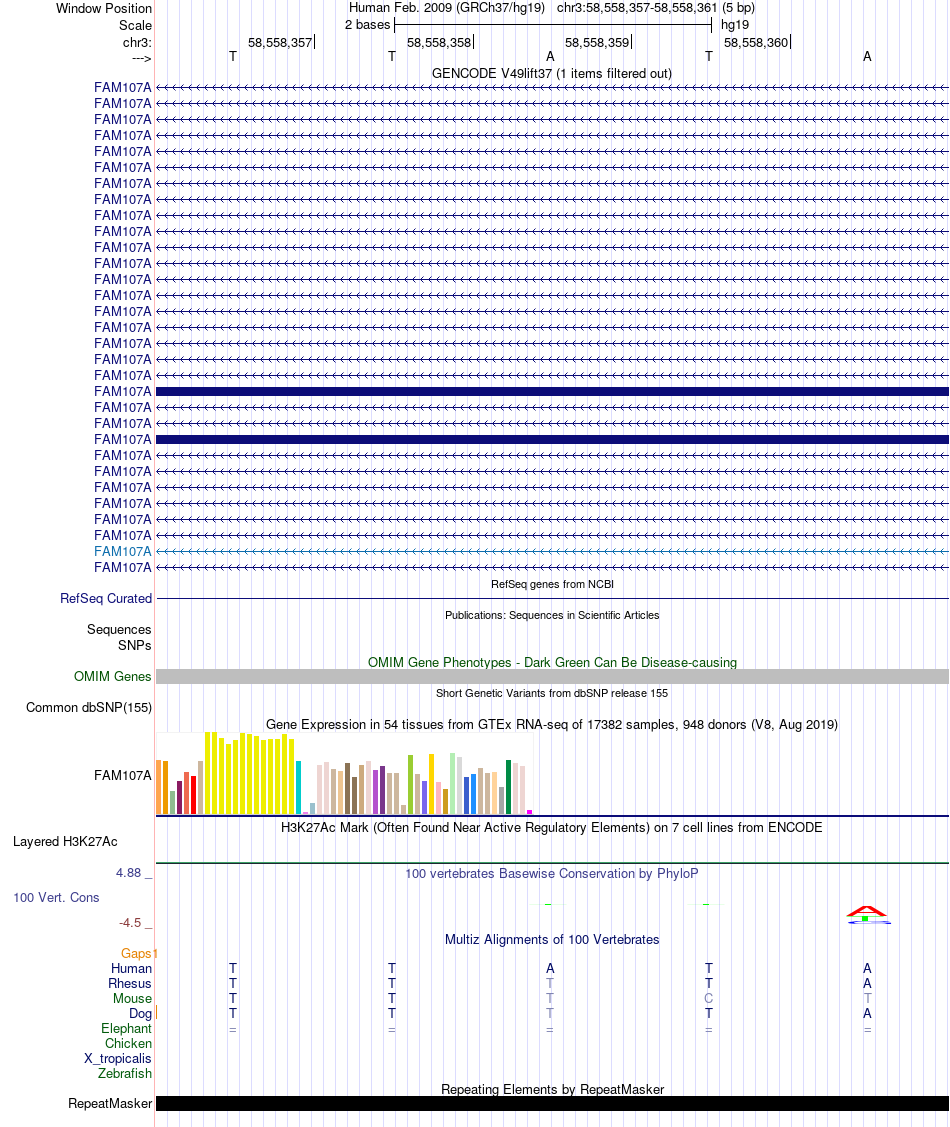
Task: Click the FAM107A label beside the GTEx bar chart
Action: (x=123, y=775)
